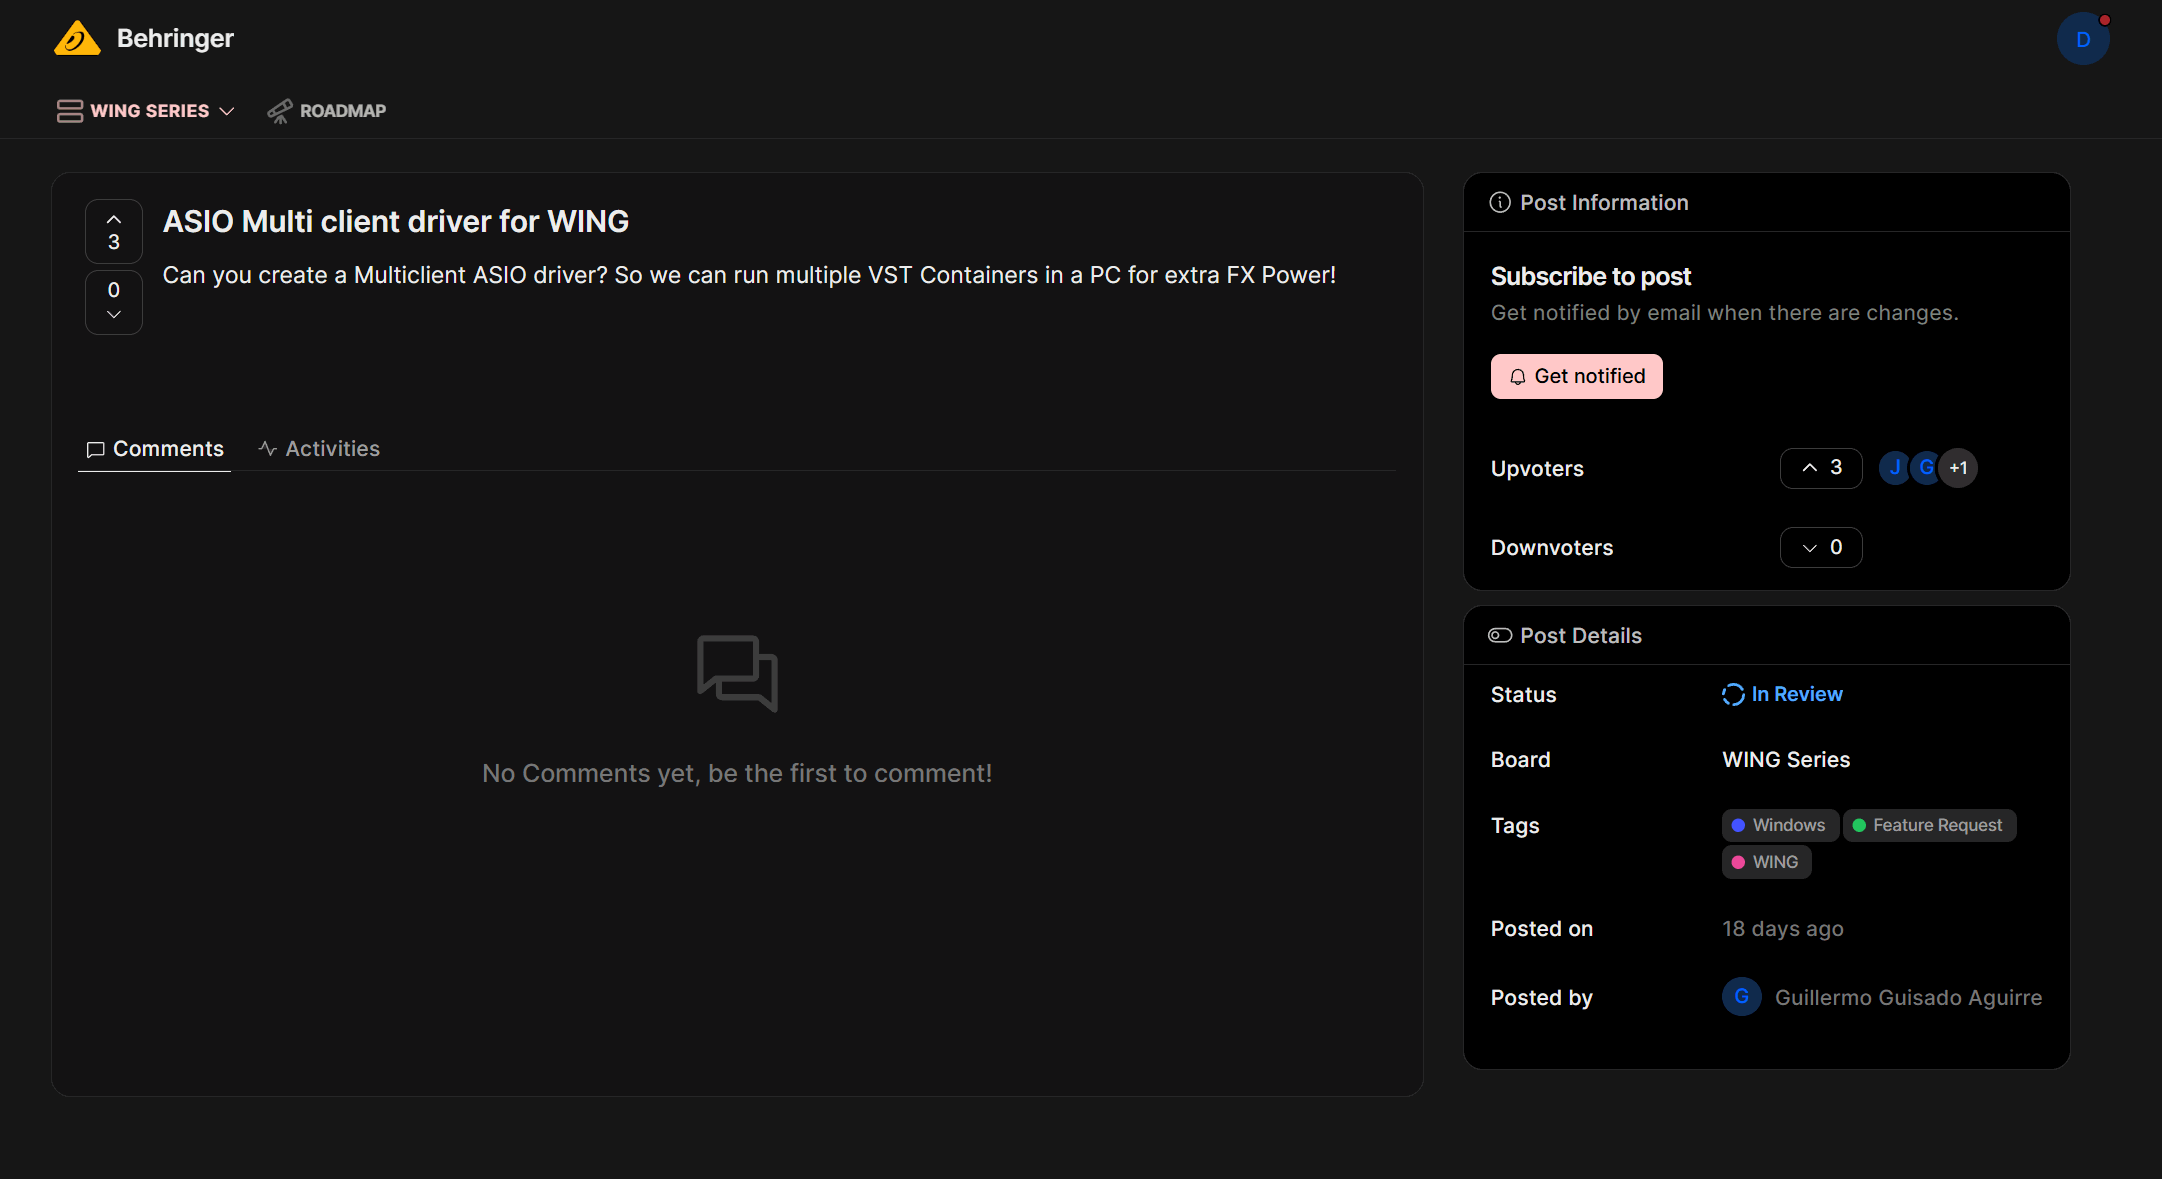Click the 'Get notified by email' description text
The height and width of the screenshot is (1179, 2162).
1724,314
